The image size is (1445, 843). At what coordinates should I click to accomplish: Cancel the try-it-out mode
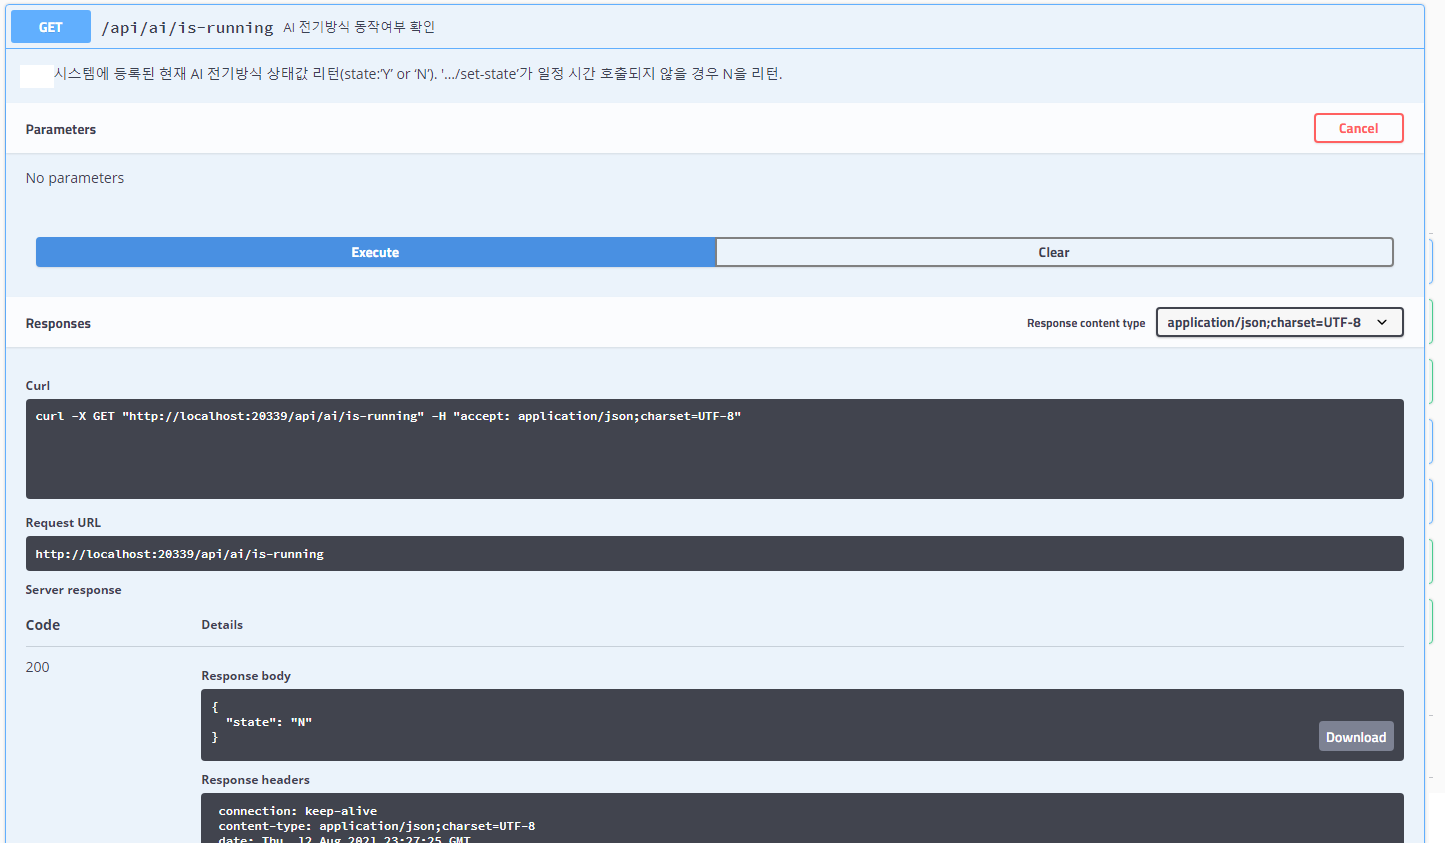1358,128
